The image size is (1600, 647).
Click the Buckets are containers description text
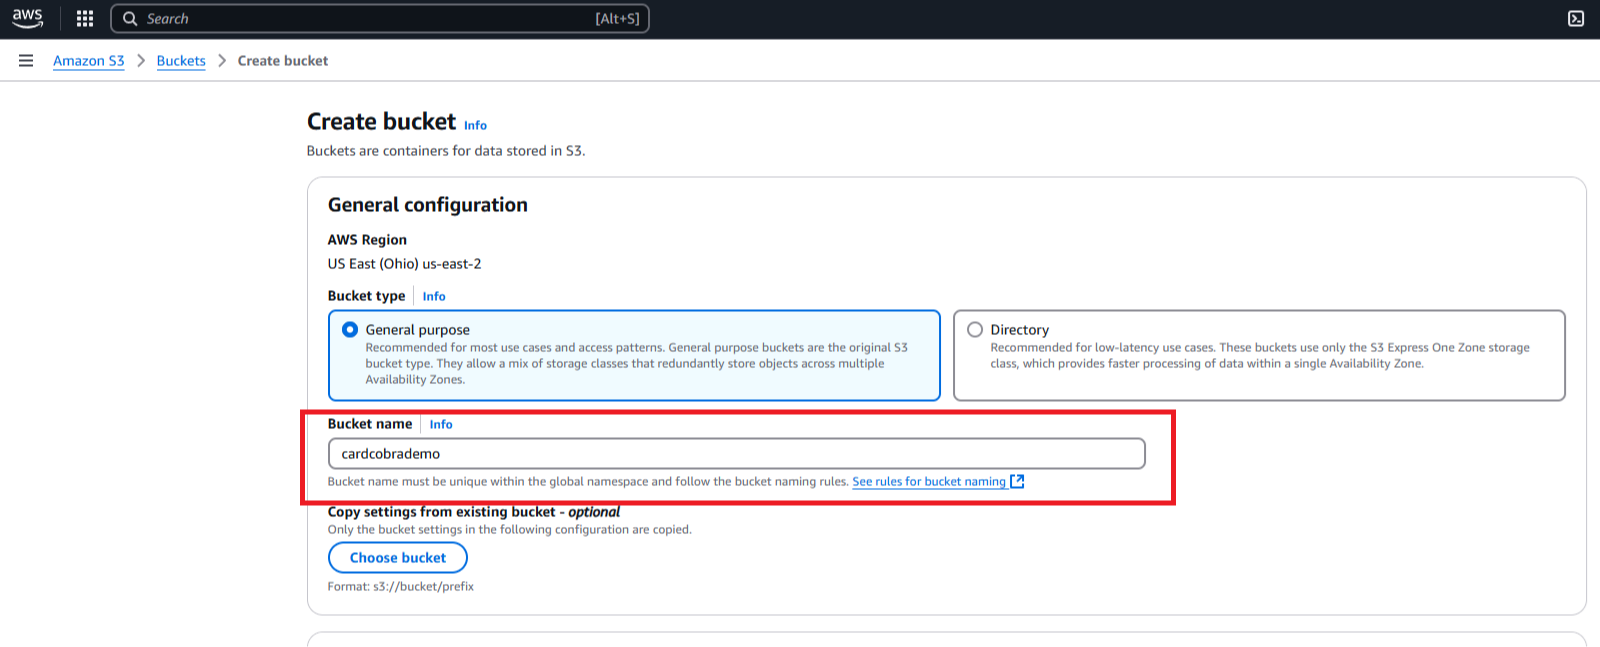click(x=446, y=151)
